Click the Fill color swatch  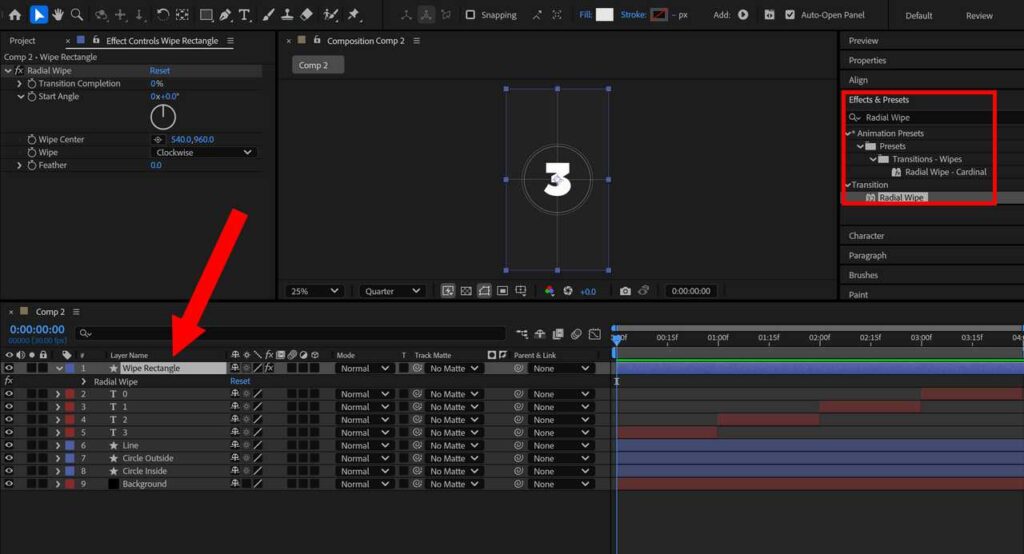[605, 14]
